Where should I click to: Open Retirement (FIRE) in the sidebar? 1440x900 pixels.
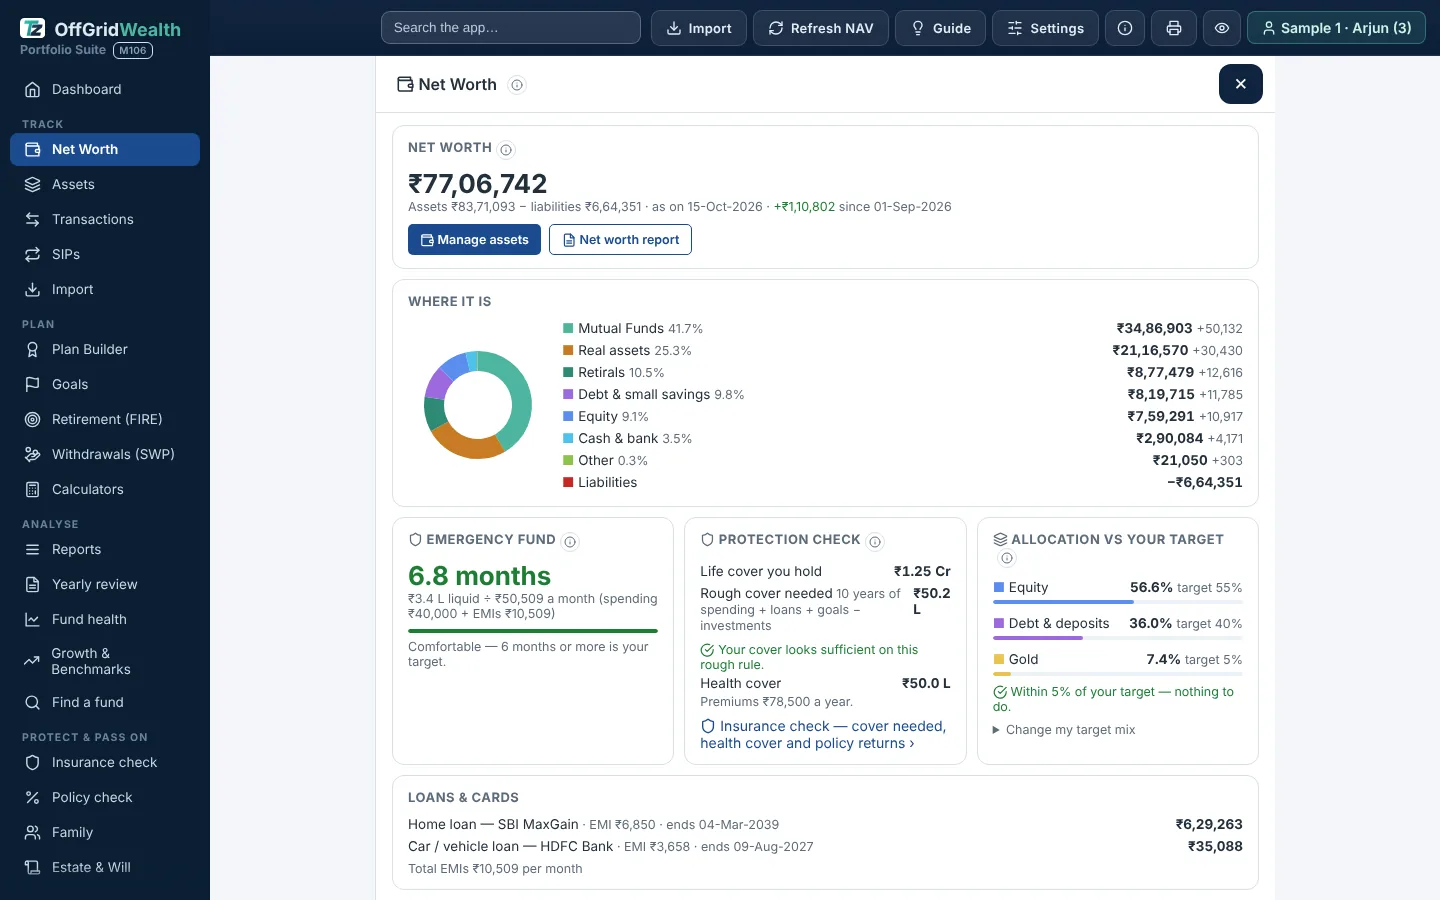(105, 419)
